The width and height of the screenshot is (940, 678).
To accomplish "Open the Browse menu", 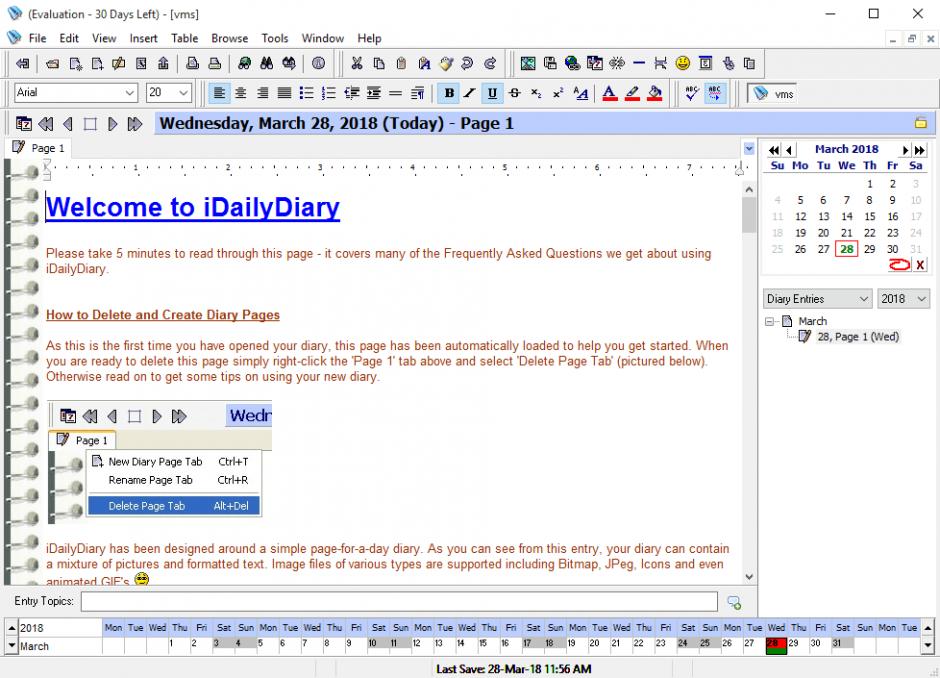I will [229, 38].
